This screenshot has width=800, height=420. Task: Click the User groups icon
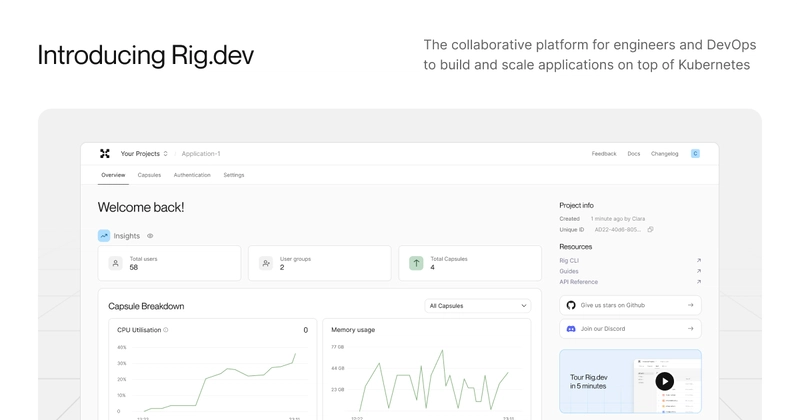coord(266,263)
